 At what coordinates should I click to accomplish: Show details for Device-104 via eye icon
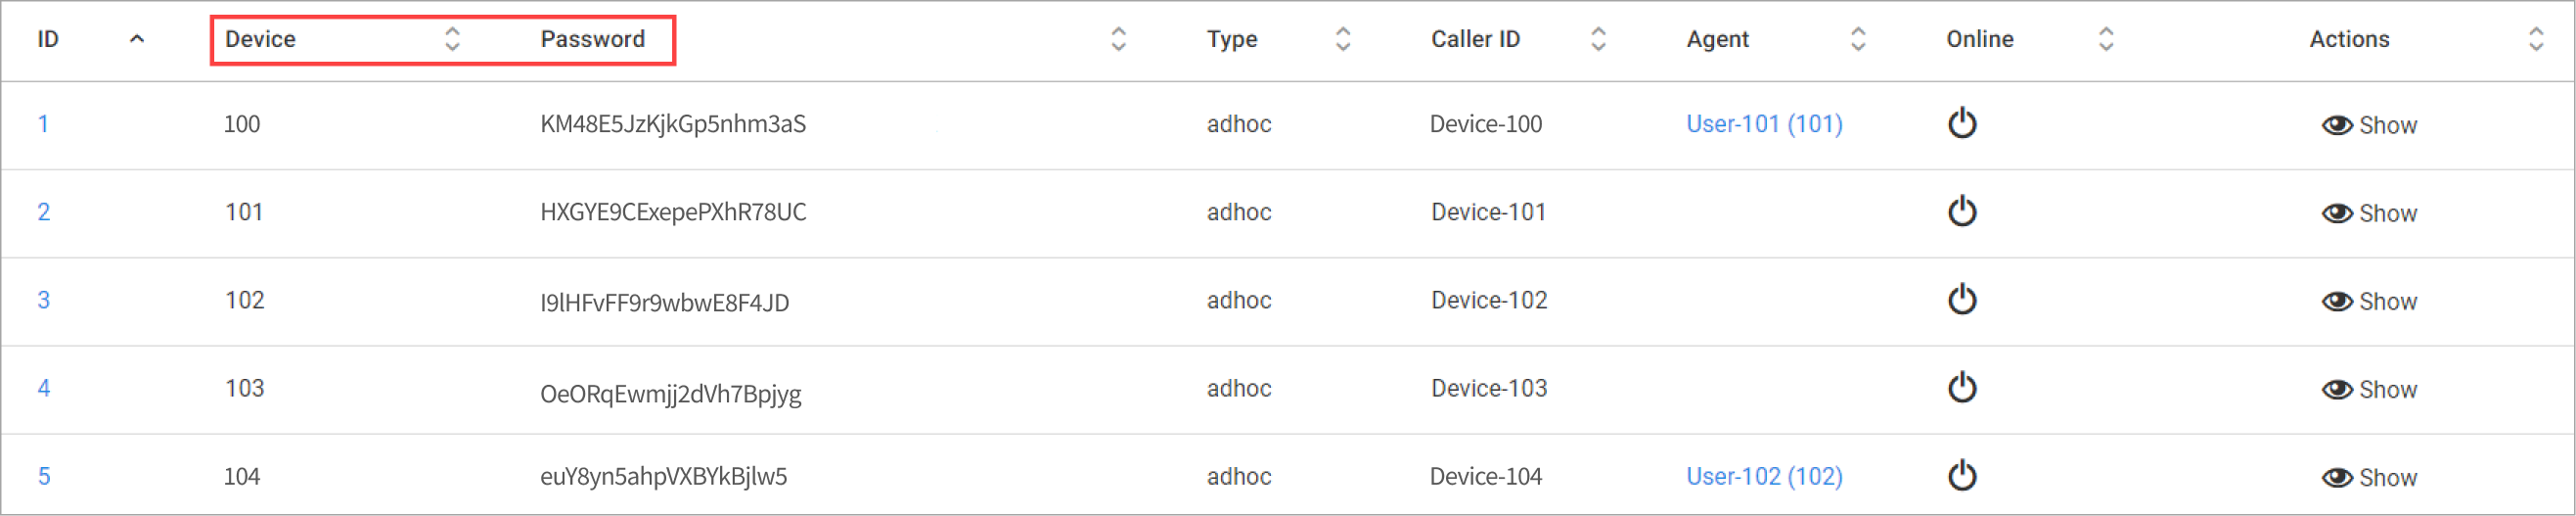2337,477
